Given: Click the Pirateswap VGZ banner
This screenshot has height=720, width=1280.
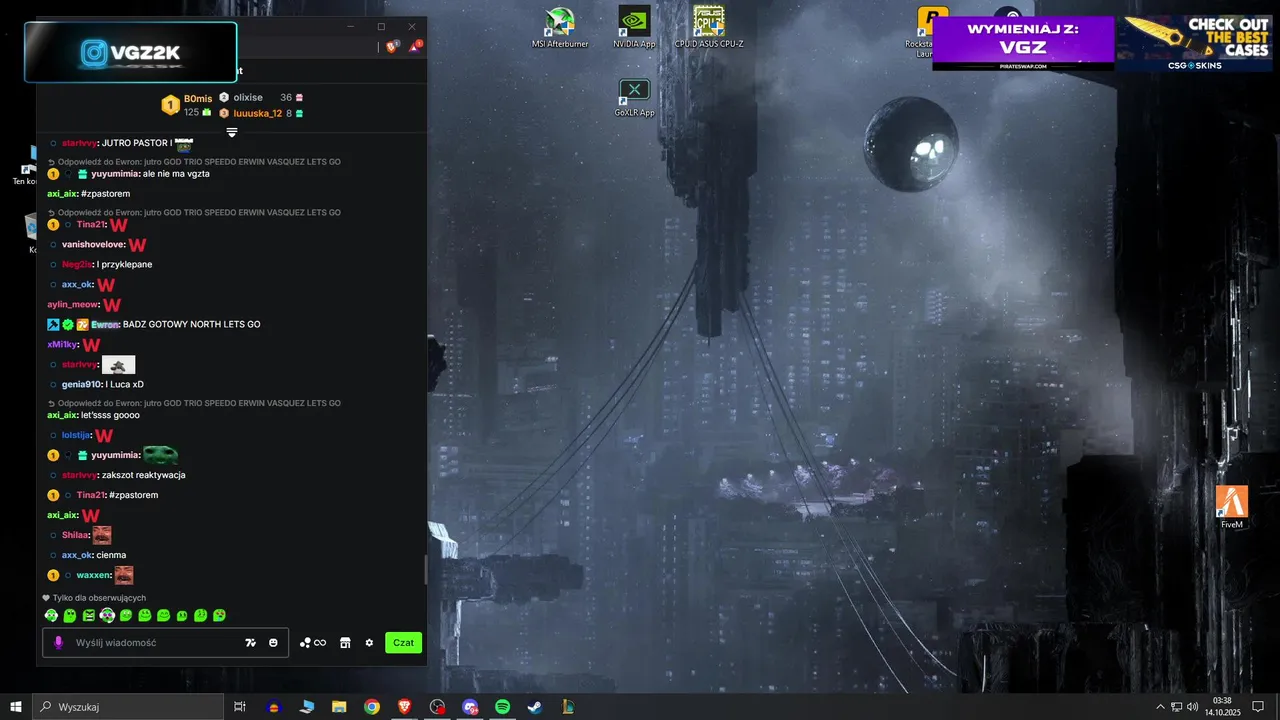Looking at the screenshot, I should [1023, 43].
